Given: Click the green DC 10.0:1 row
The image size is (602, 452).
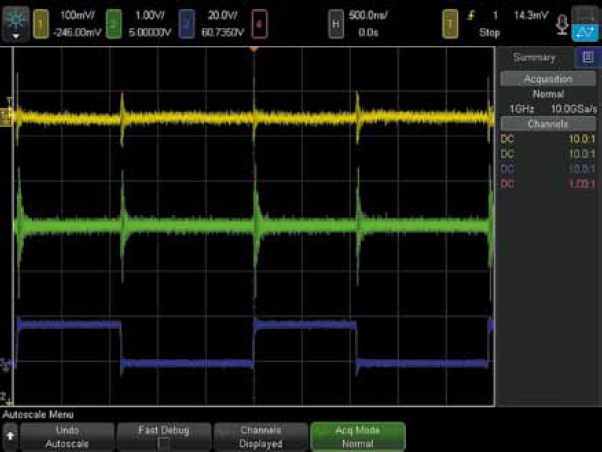Looking at the screenshot, I should 548,154.
